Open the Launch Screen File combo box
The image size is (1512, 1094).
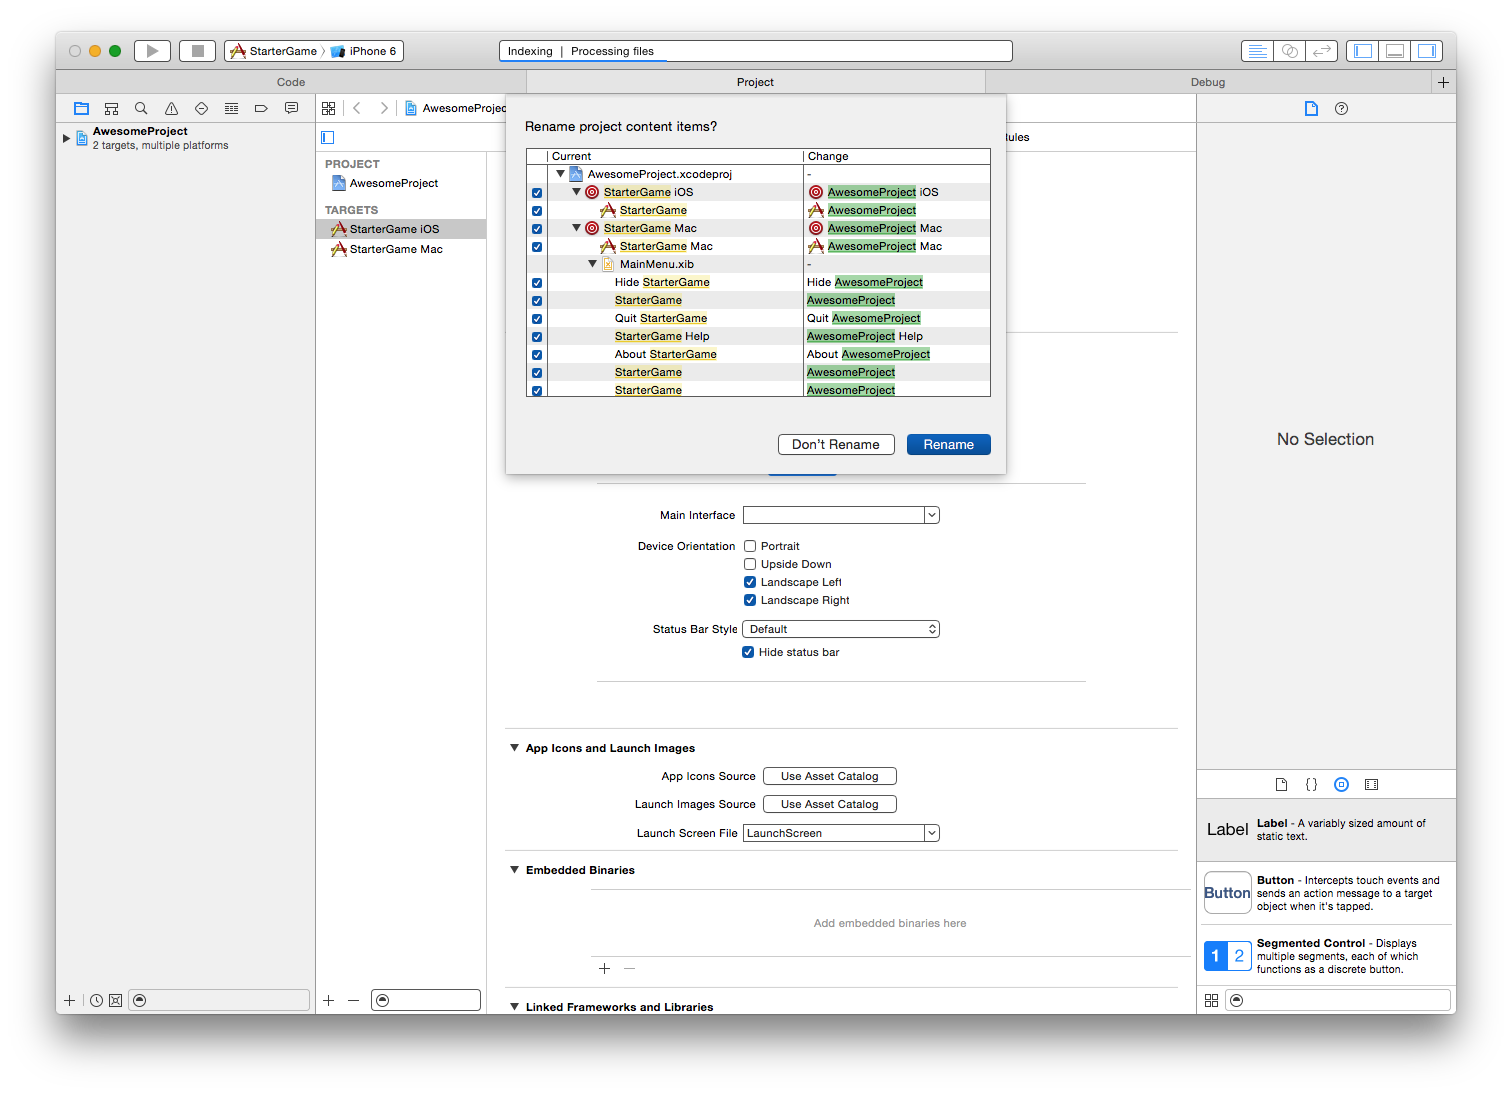pyautogui.click(x=931, y=833)
